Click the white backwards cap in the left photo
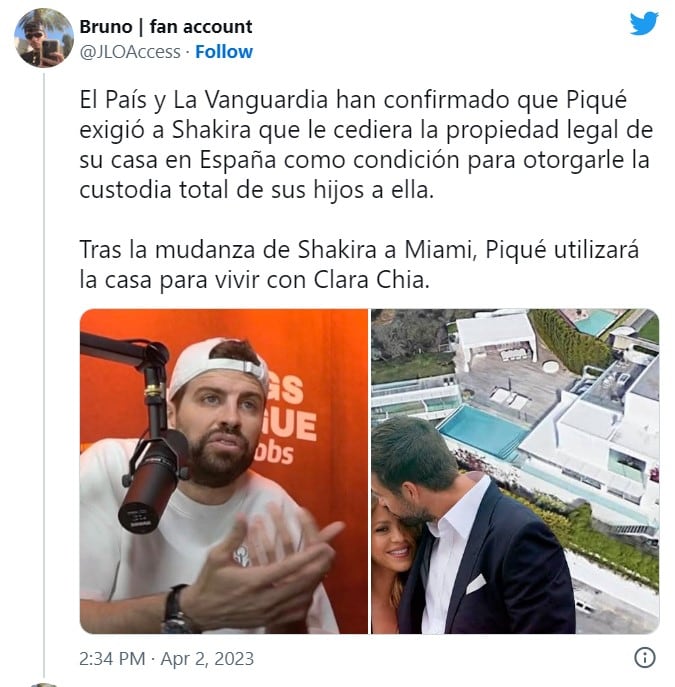The width and height of the screenshot is (675, 687). coord(218,367)
